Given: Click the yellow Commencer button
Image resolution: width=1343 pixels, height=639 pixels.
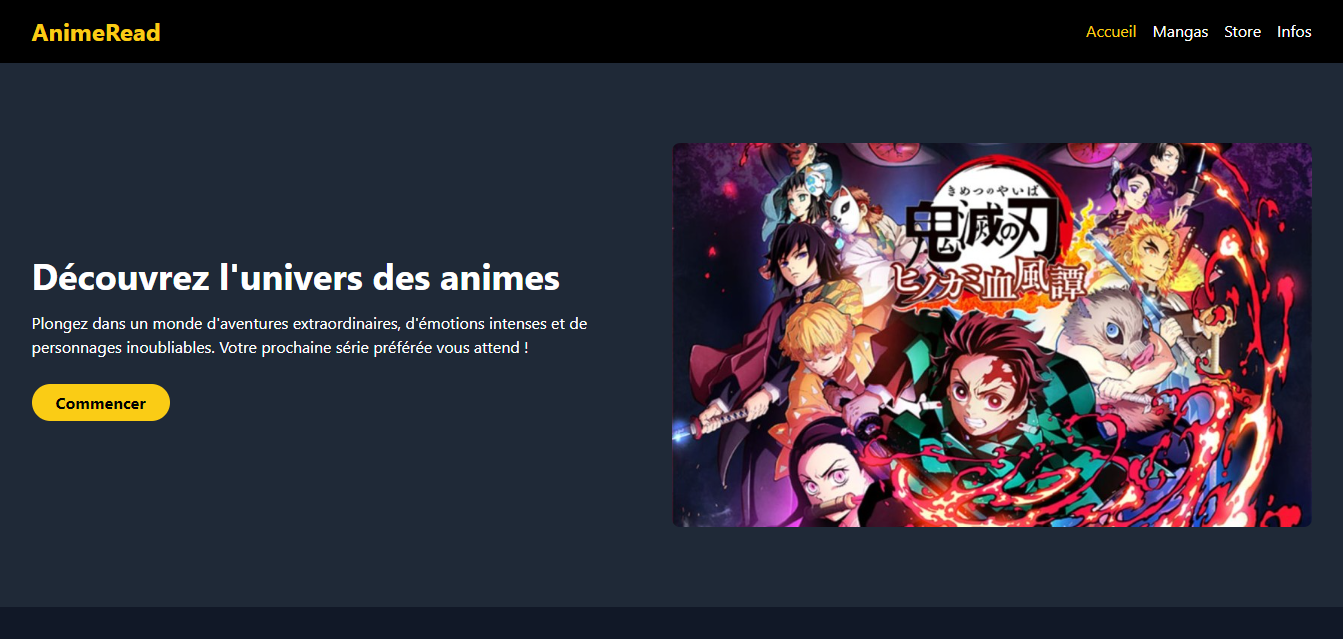Looking at the screenshot, I should [101, 403].
